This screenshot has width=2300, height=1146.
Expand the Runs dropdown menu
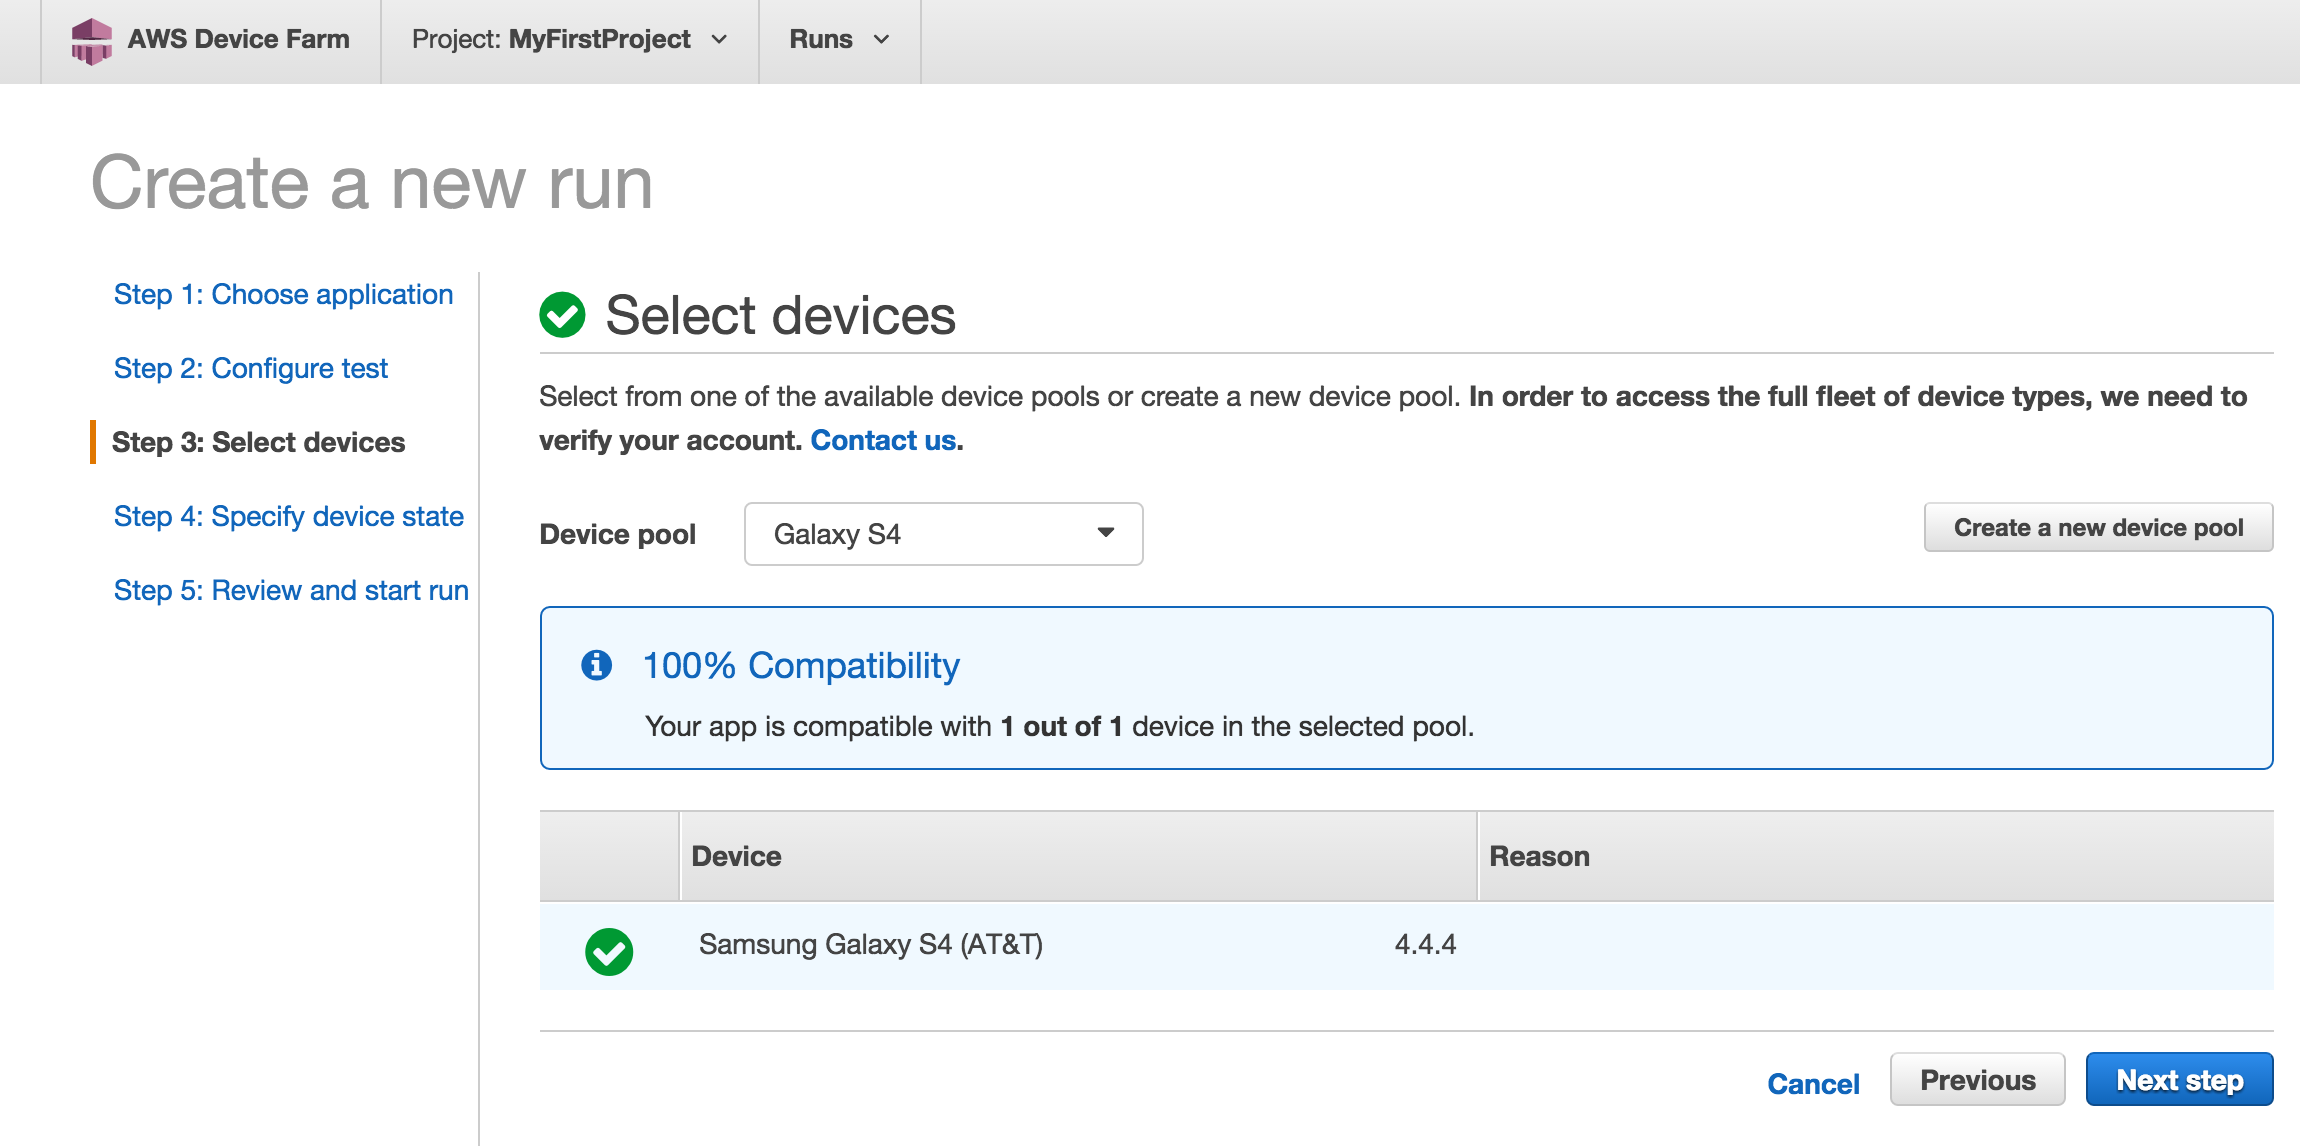(839, 40)
